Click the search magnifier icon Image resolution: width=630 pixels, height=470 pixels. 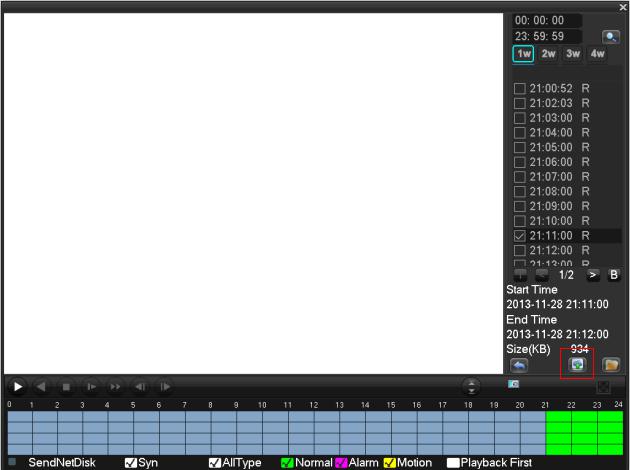(611, 37)
